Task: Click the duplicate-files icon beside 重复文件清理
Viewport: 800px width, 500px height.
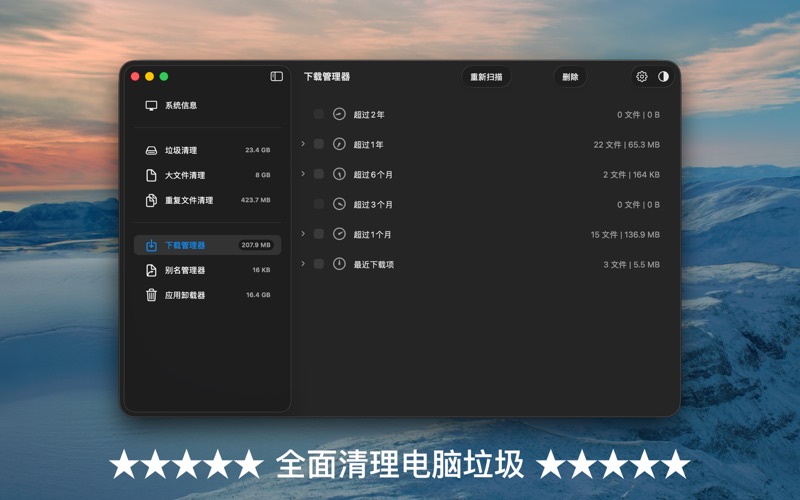Action: (151, 201)
